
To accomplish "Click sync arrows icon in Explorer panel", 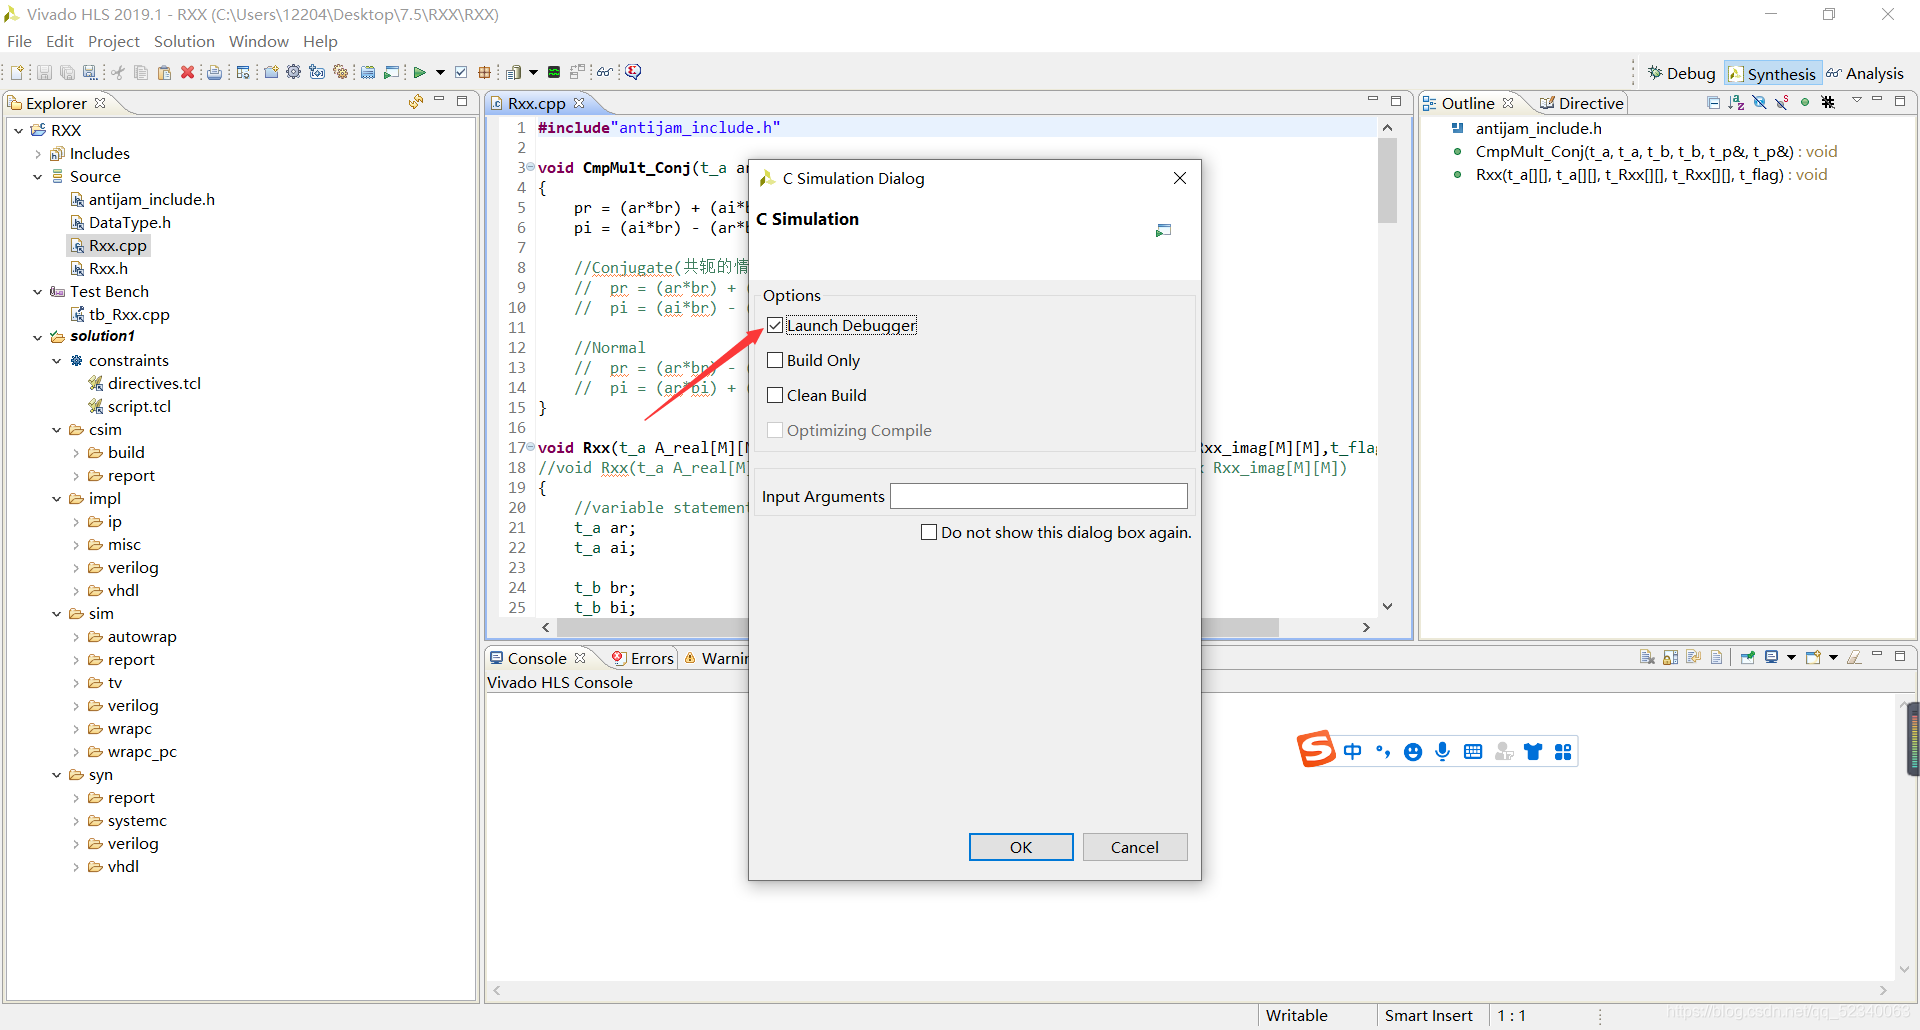I will click(416, 102).
